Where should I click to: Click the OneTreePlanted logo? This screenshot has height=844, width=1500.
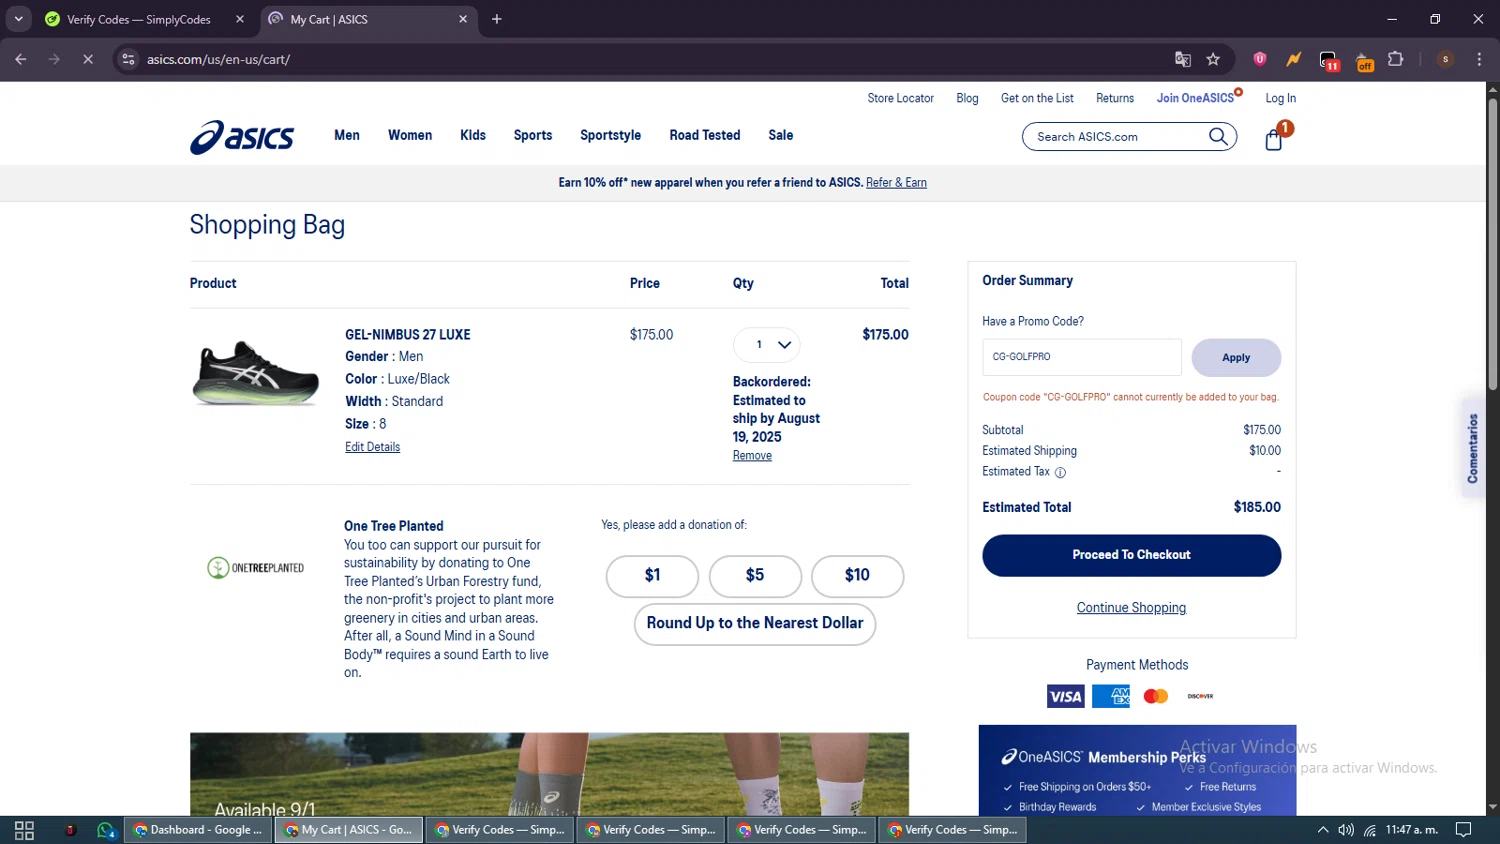(x=255, y=568)
